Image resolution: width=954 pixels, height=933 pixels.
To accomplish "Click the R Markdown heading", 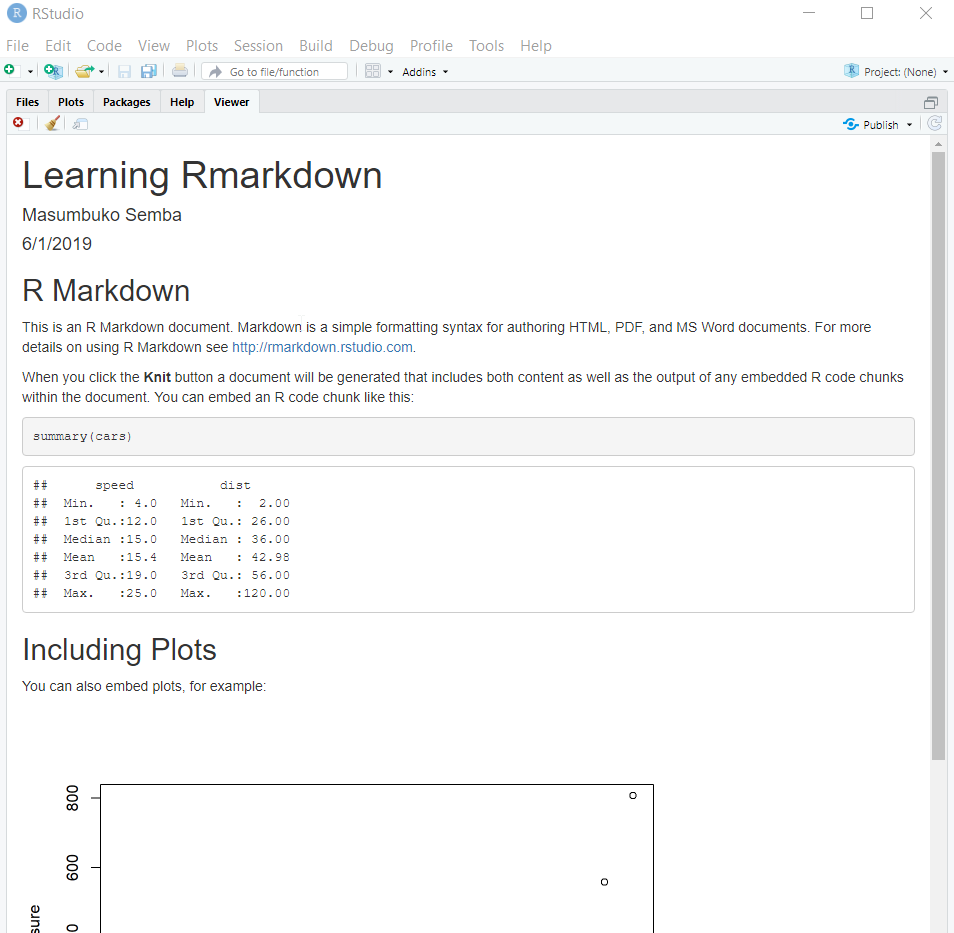I will pos(106,291).
